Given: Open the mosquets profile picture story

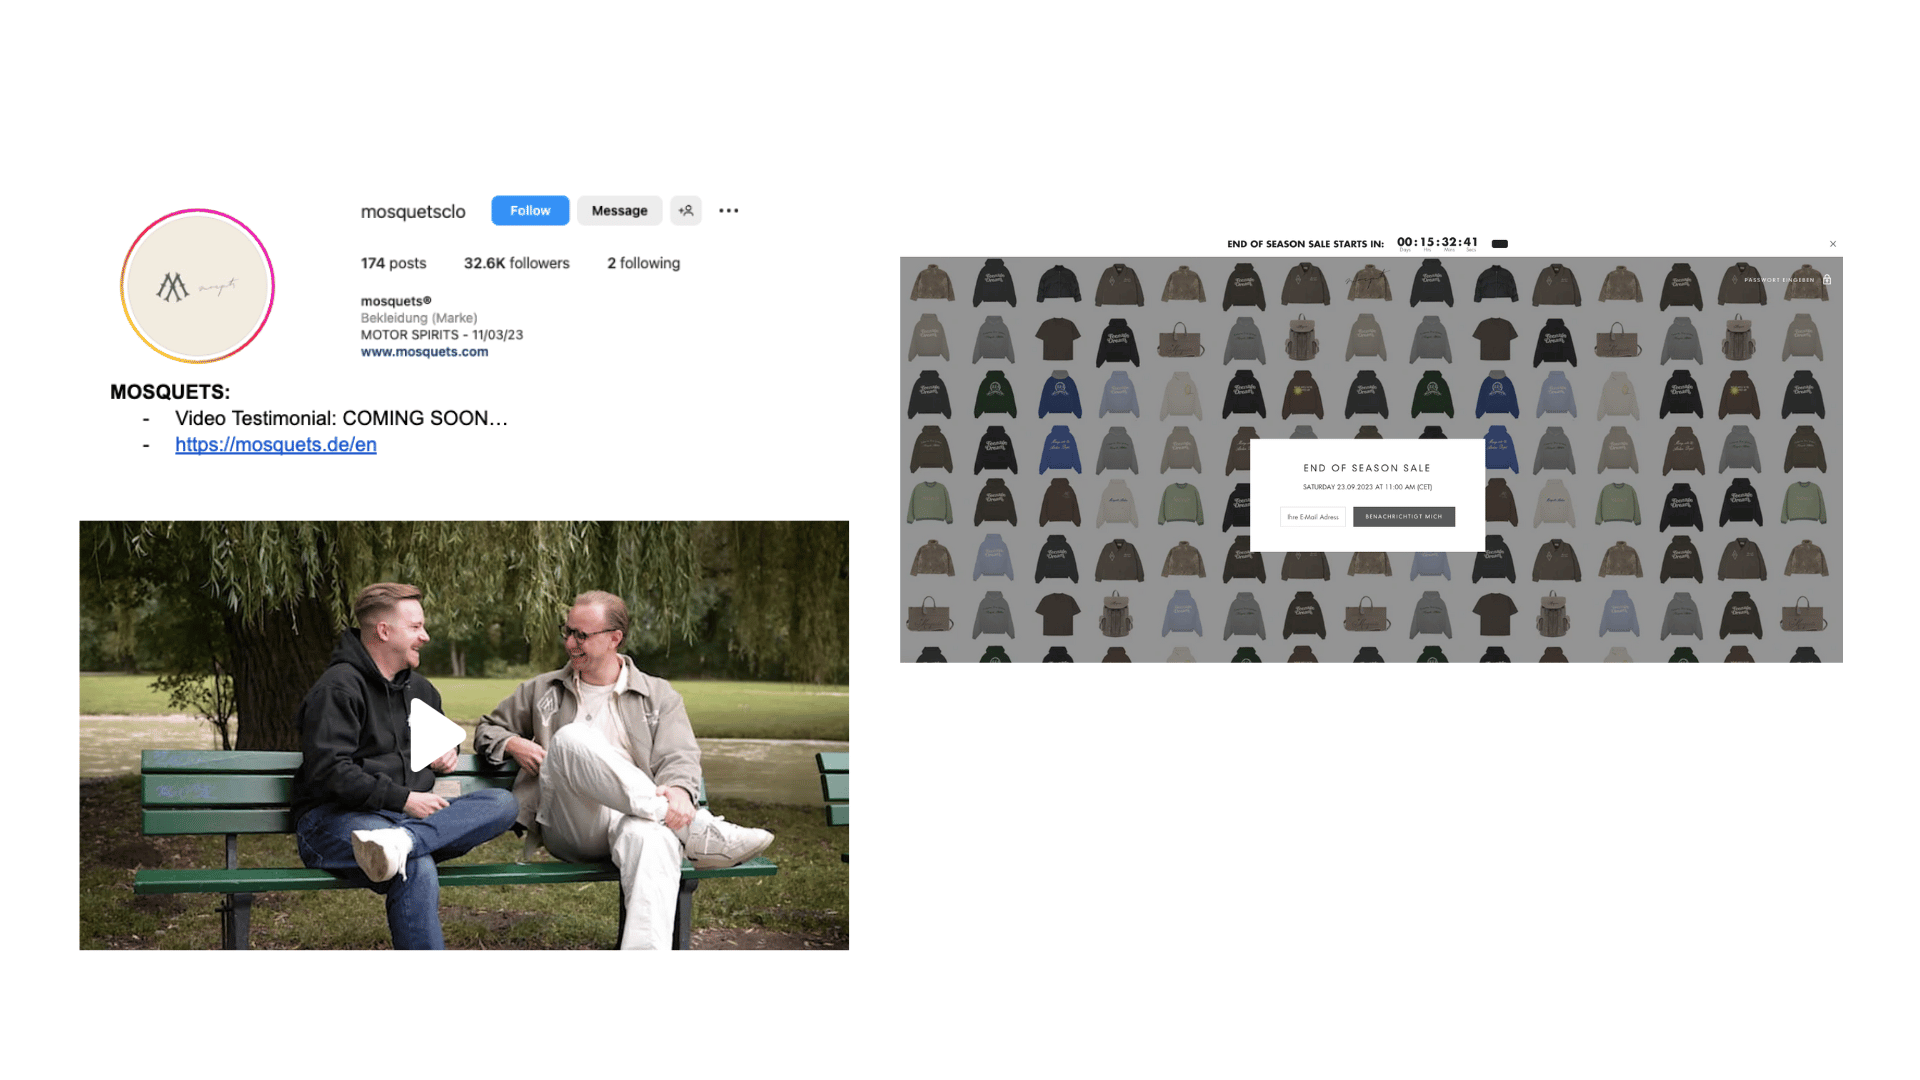Looking at the screenshot, I should click(198, 286).
